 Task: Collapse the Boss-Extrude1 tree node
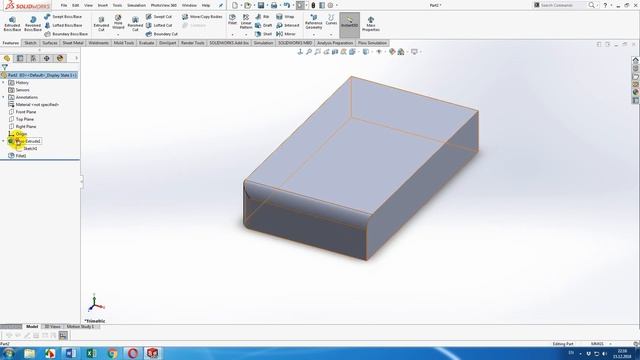pos(4,141)
